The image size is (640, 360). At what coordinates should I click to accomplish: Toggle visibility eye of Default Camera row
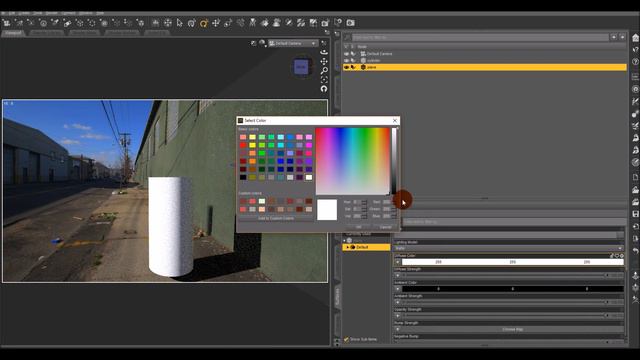(347, 53)
